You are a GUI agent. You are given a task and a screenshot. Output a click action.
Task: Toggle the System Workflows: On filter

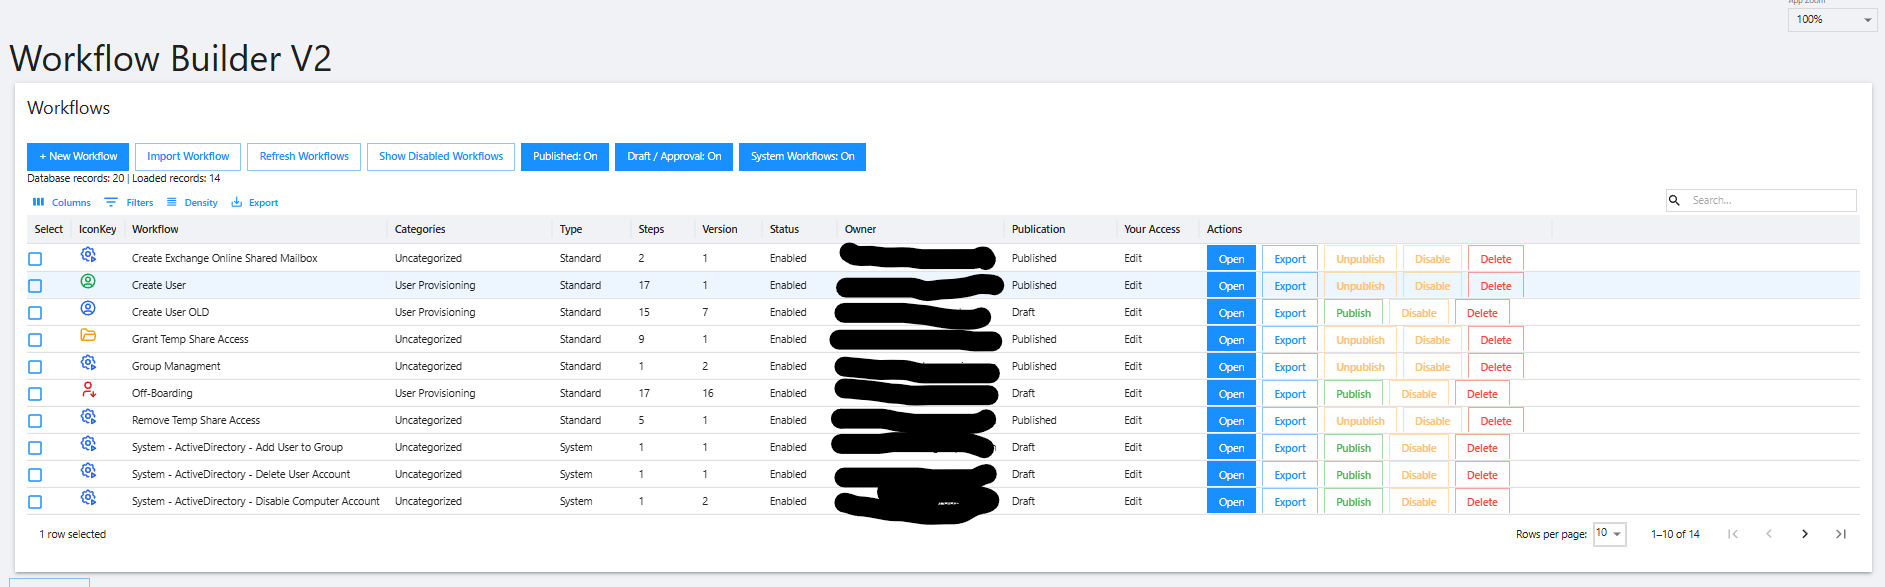[802, 157]
